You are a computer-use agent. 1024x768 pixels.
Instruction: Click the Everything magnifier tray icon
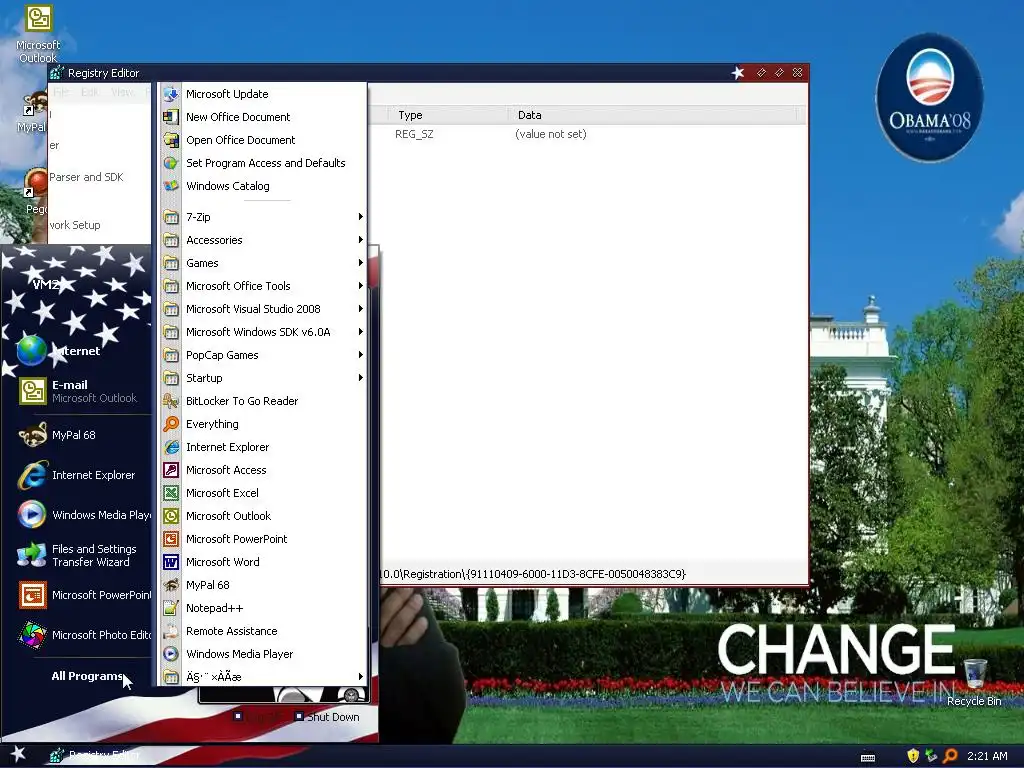pos(950,756)
